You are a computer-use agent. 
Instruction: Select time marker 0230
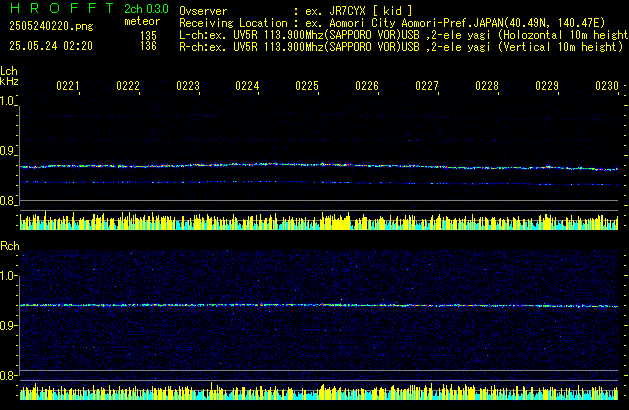[x=607, y=86]
